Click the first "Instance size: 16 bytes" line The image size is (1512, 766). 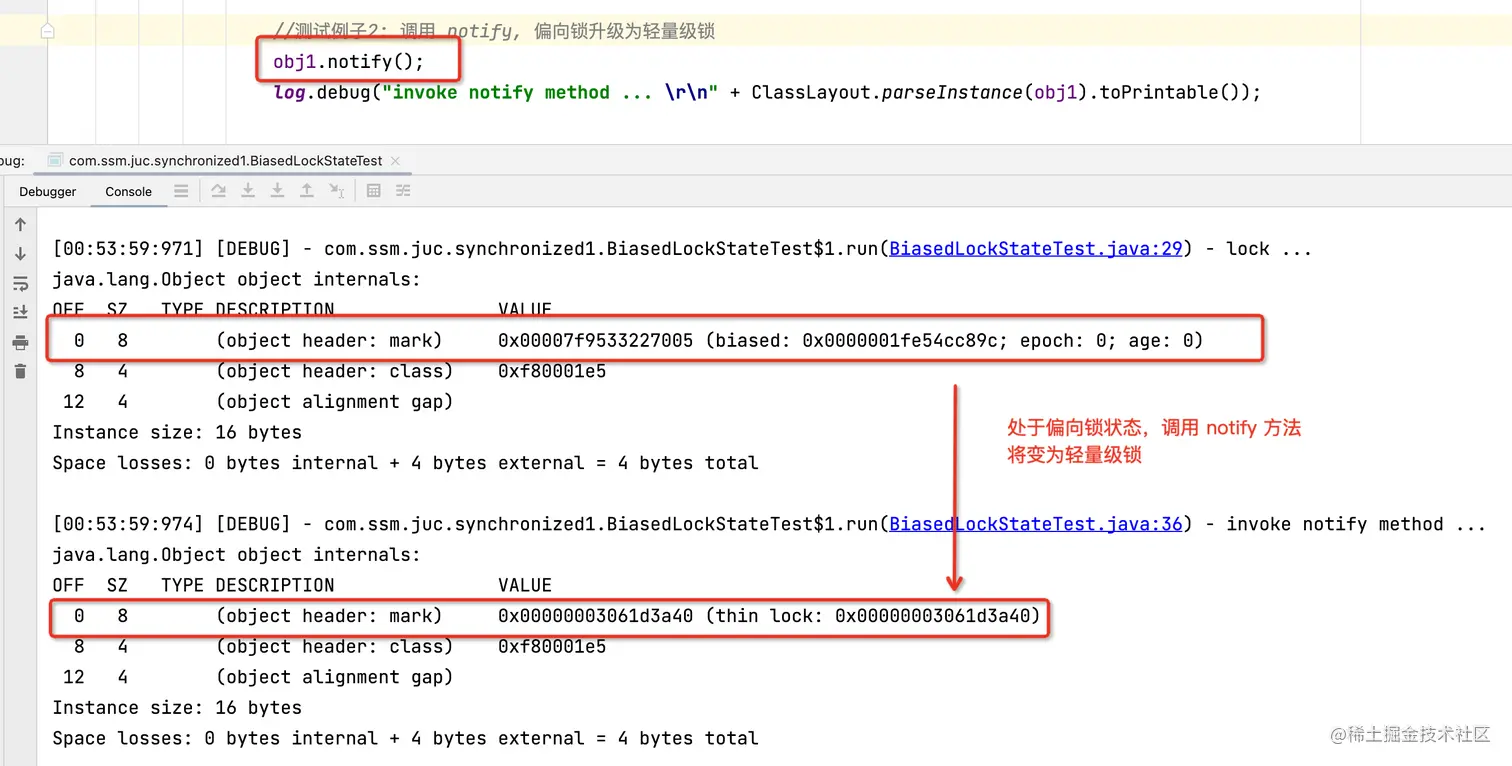tap(177, 432)
